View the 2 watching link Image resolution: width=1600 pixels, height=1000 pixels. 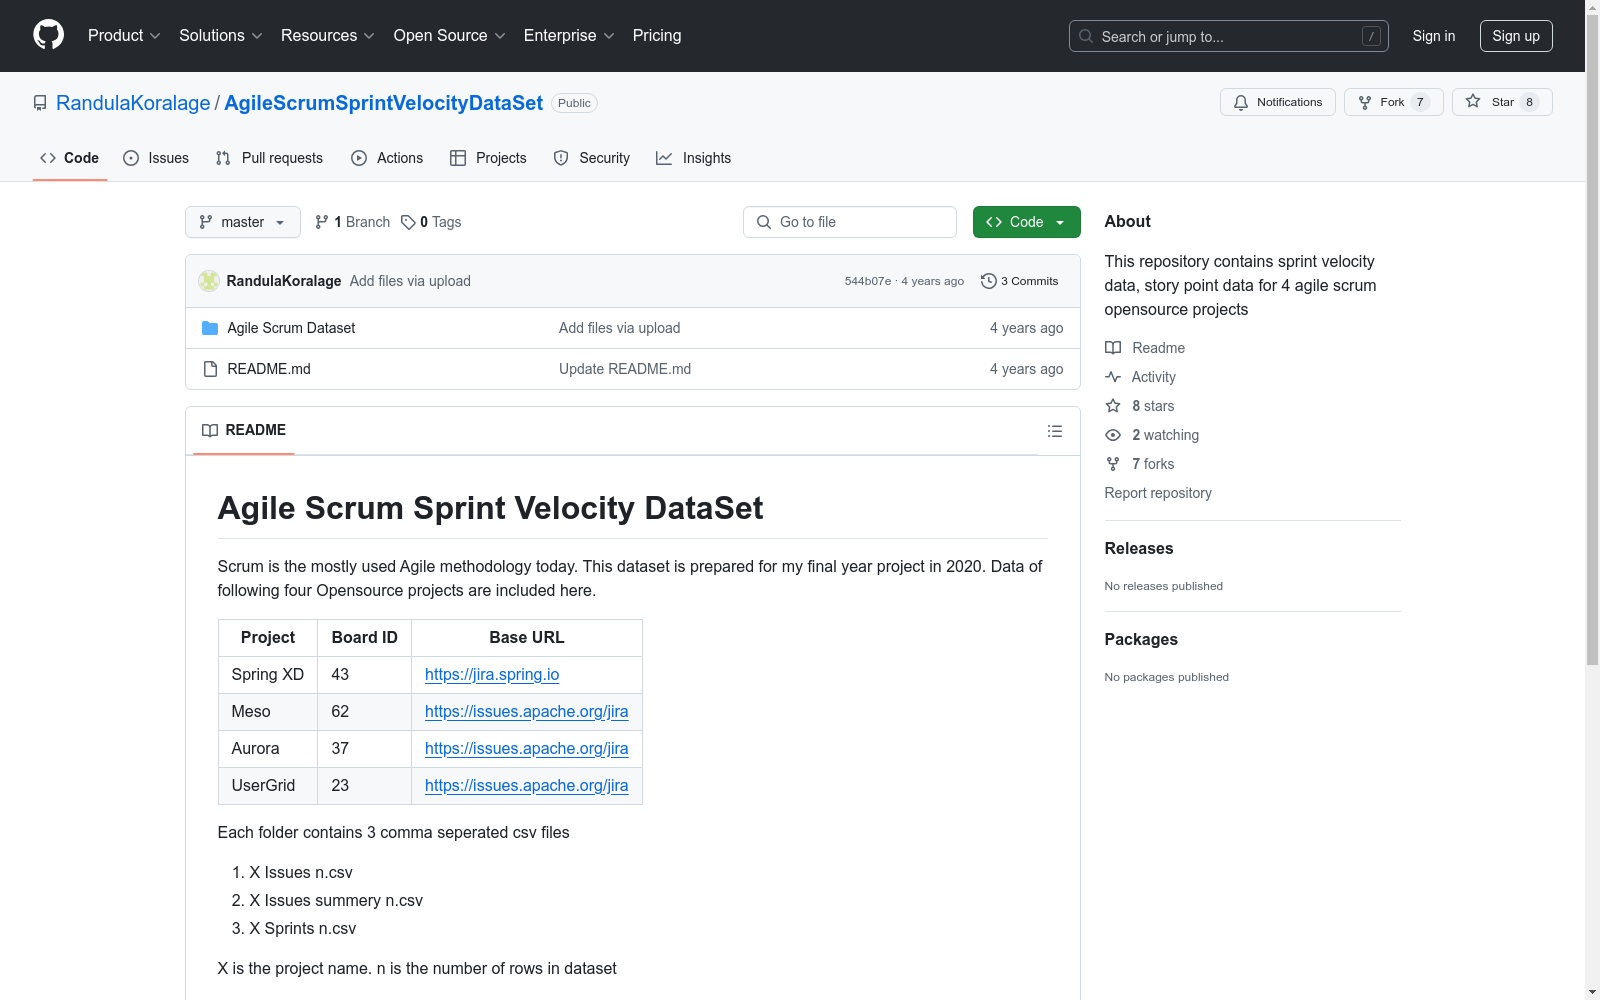point(1152,435)
